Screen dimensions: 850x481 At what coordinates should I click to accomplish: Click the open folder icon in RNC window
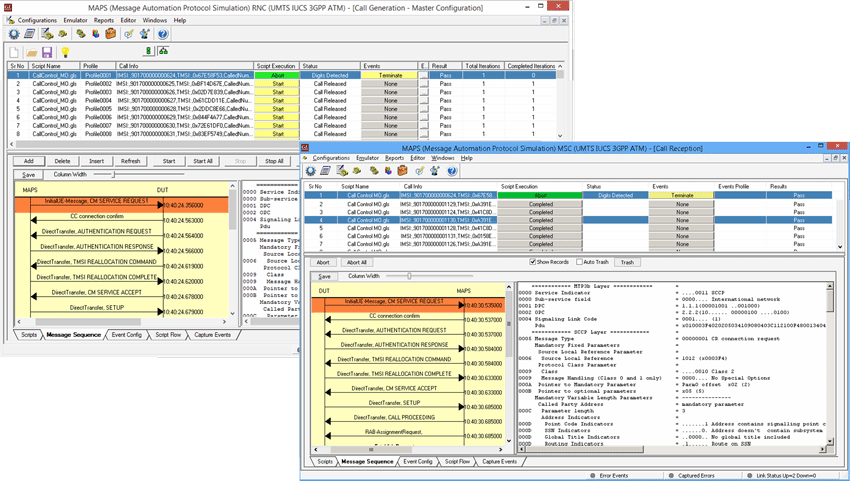[31, 52]
